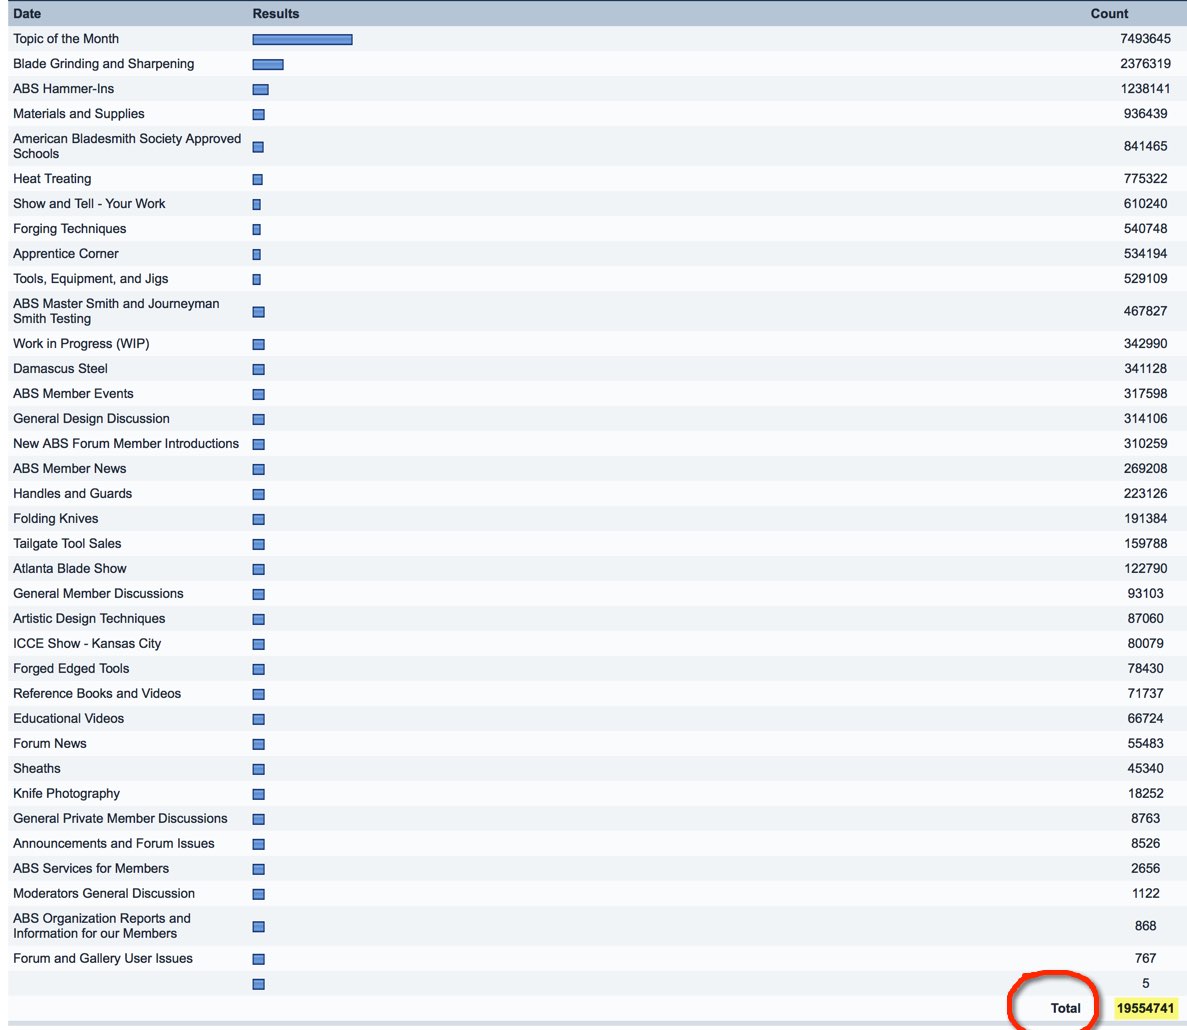Select Knife Photography row label

click(67, 793)
